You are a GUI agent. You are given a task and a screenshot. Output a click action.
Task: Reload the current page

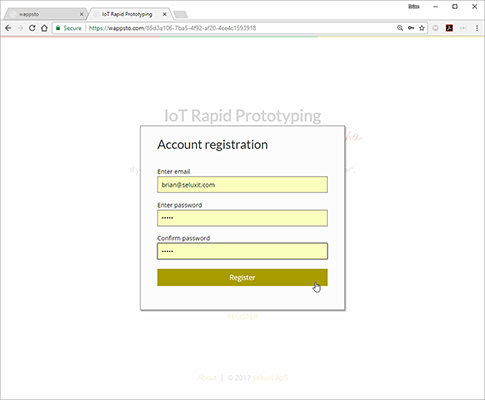[x=32, y=28]
